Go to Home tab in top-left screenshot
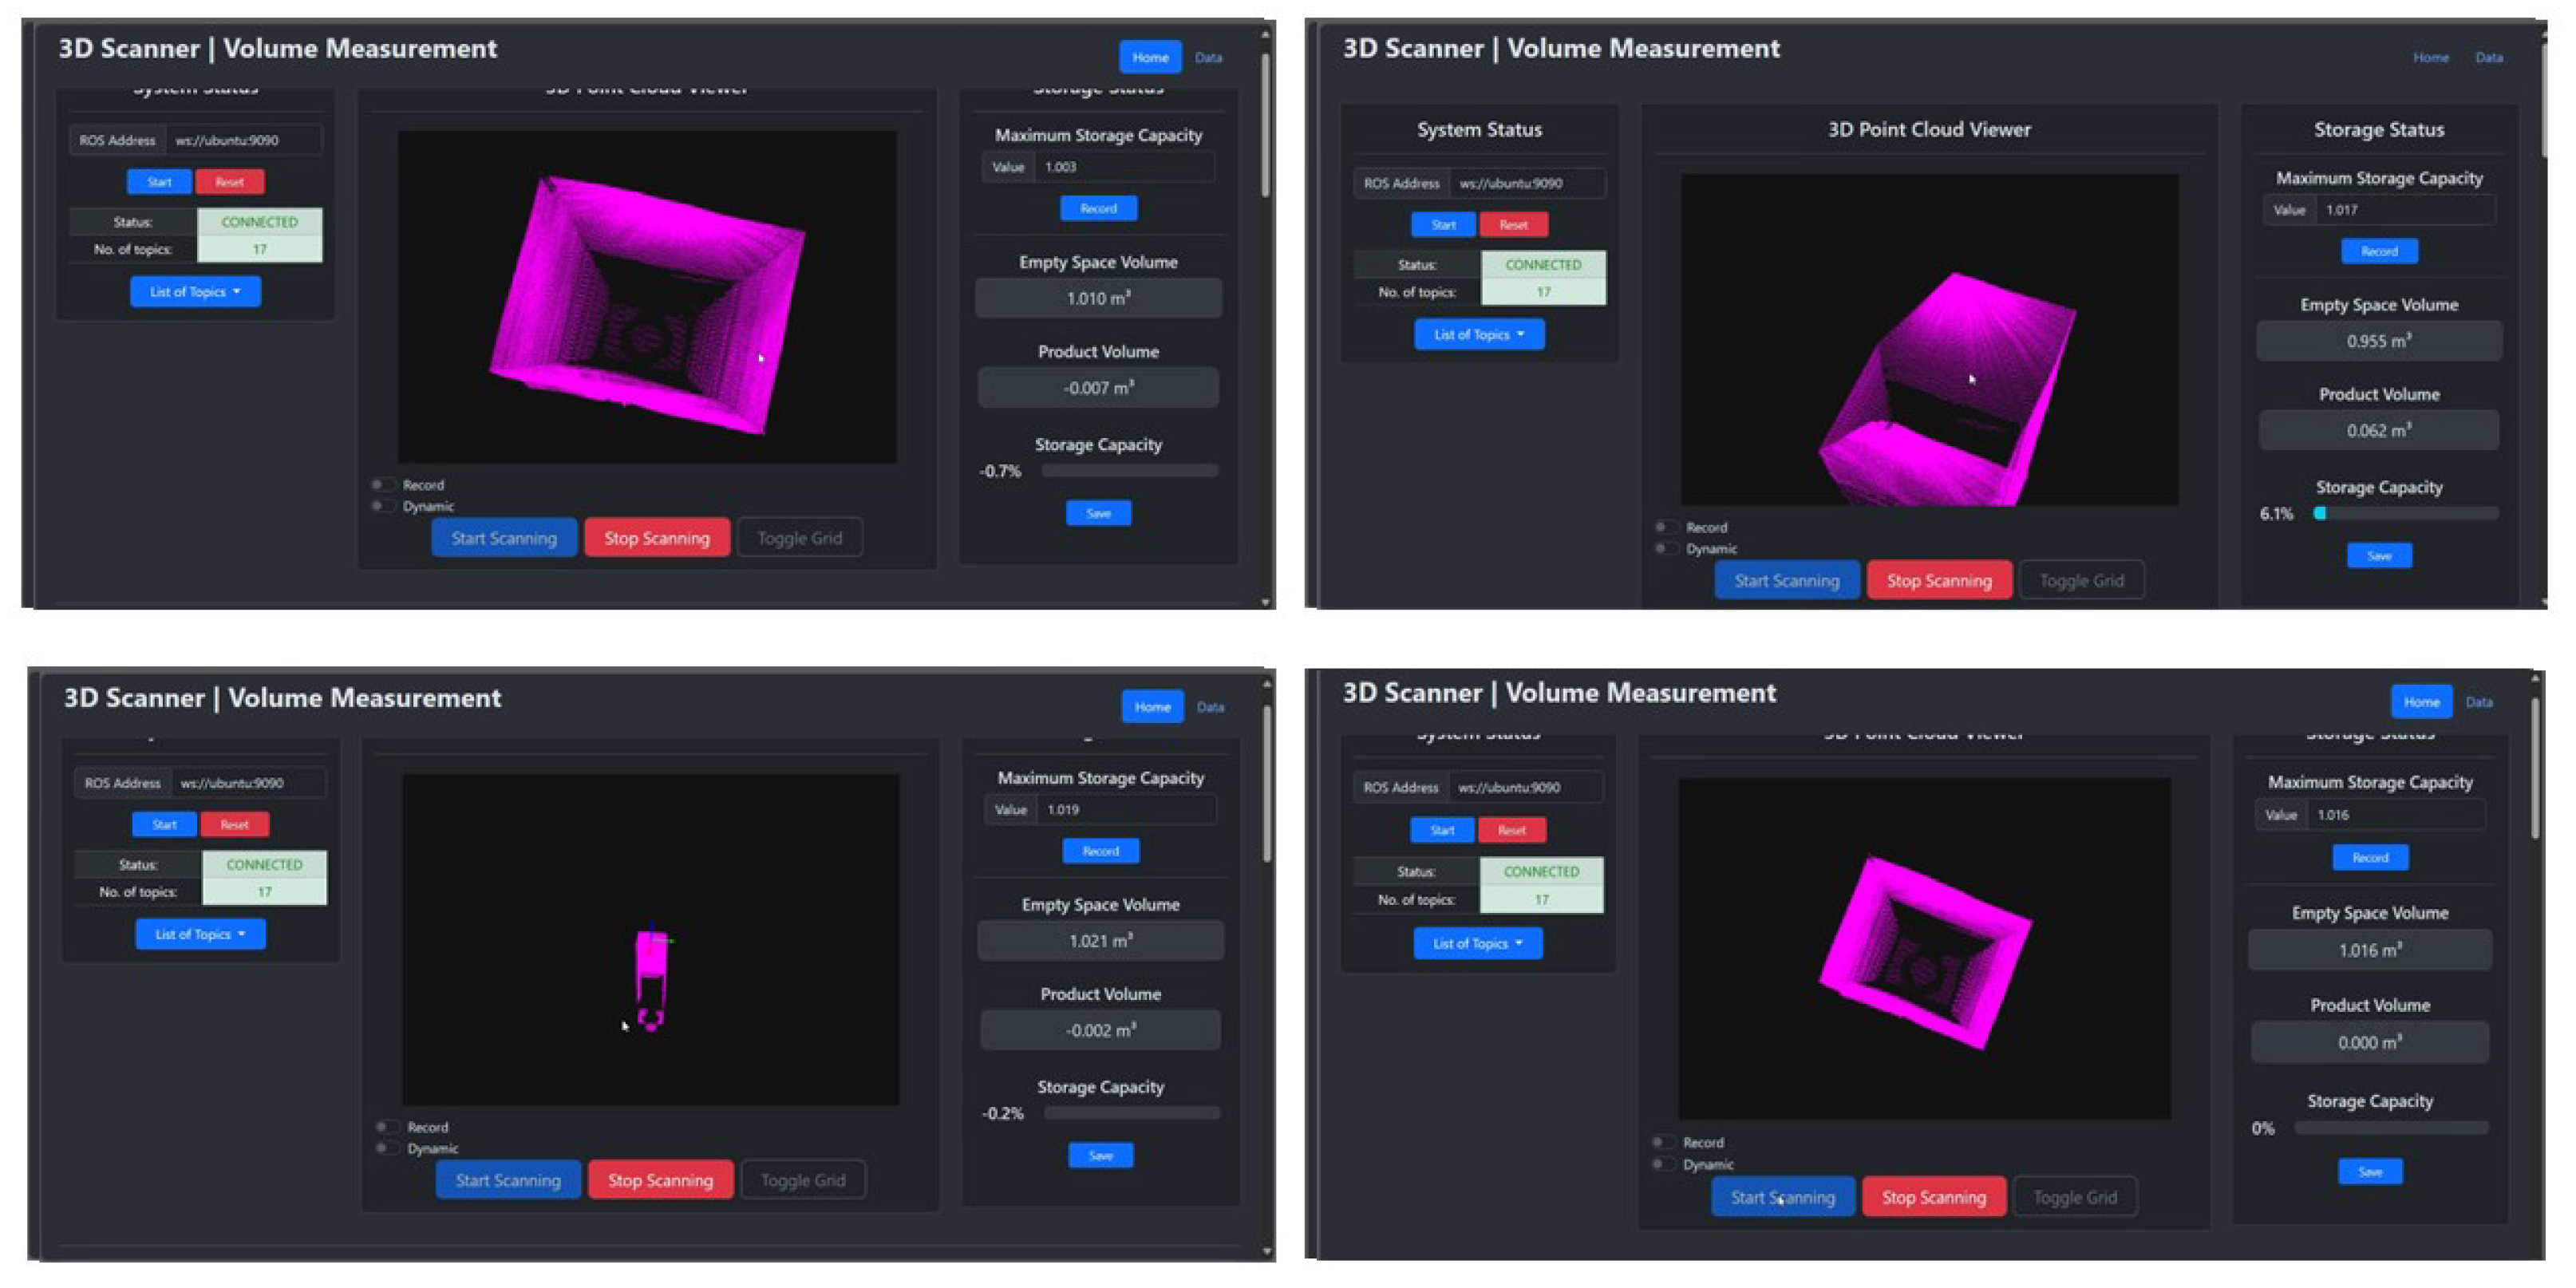 tap(1150, 57)
